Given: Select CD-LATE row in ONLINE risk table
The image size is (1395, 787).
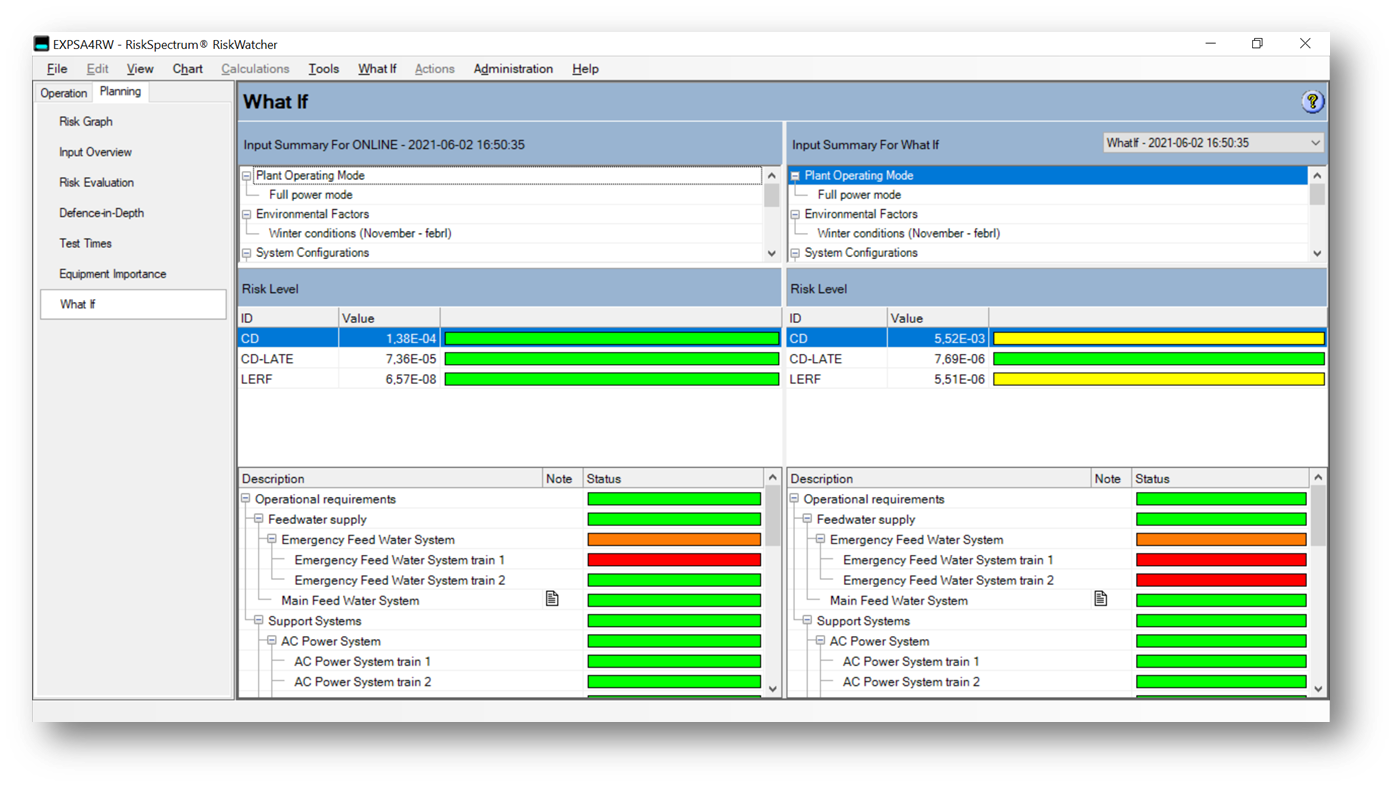Looking at the screenshot, I should [509, 359].
